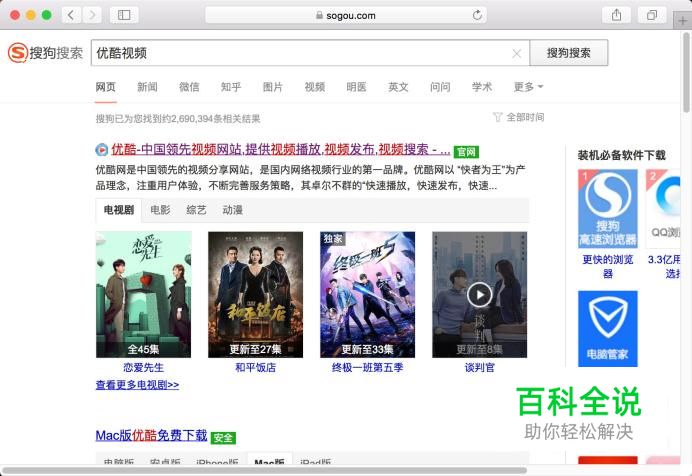692x476 pixels.
Task: Click the 电脑管家 app icon
Action: click(x=608, y=329)
